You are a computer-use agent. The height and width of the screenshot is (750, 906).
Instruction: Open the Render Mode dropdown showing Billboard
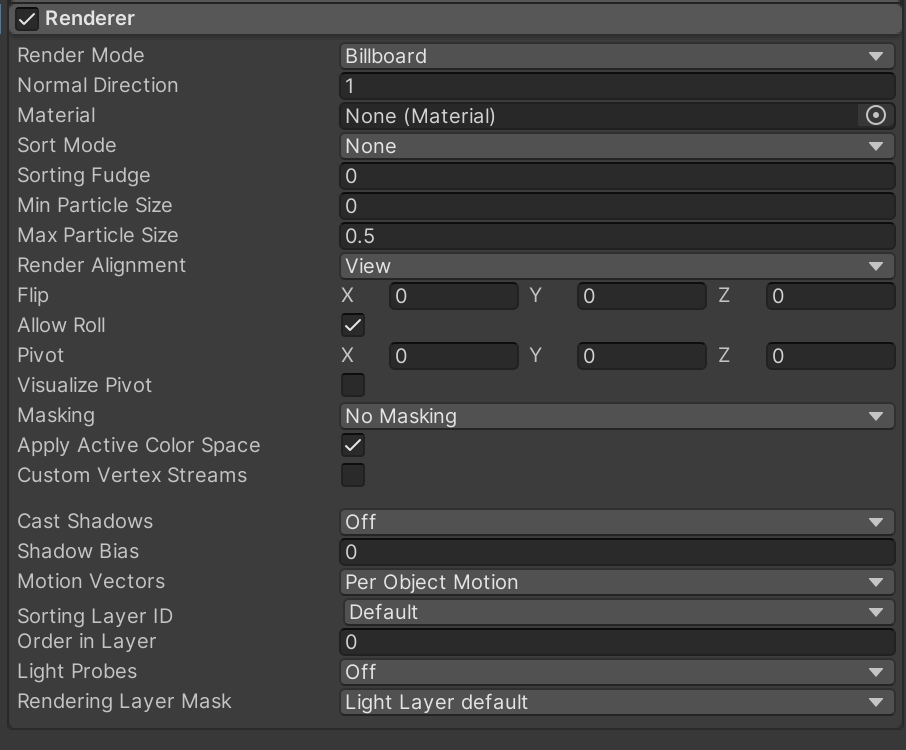click(617, 56)
